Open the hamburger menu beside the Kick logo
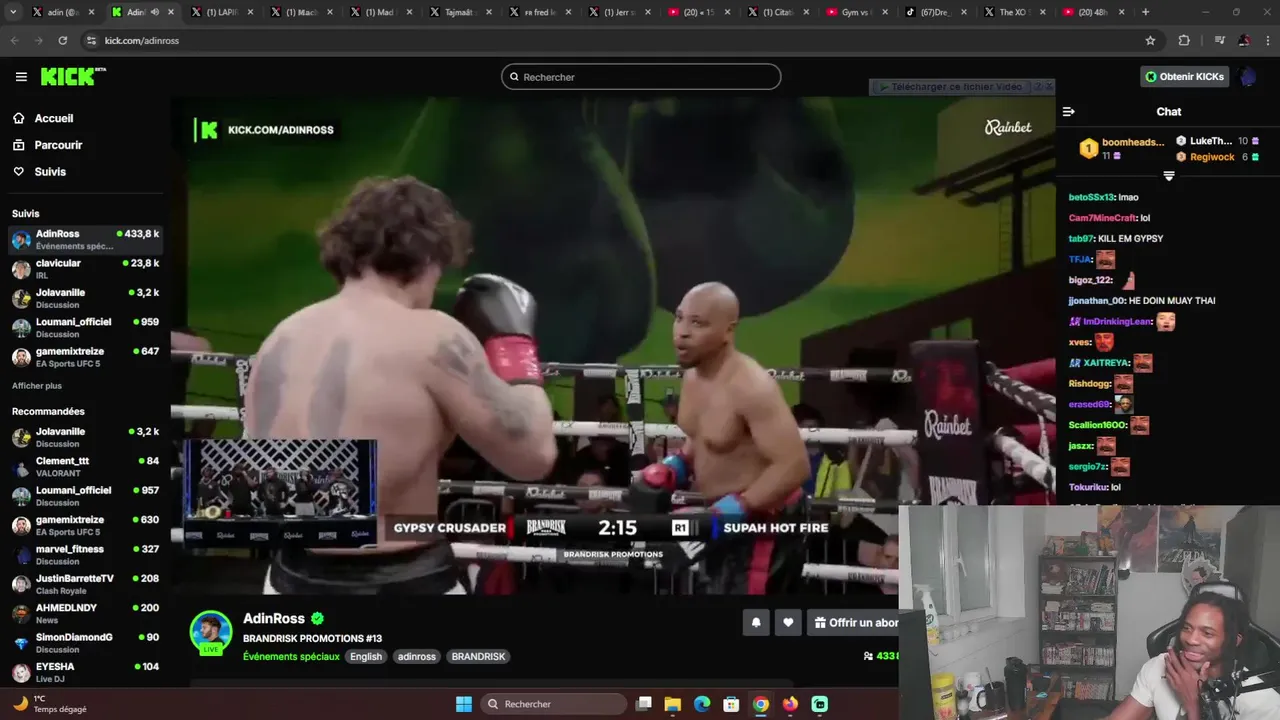The height and width of the screenshot is (720, 1280). coord(21,77)
